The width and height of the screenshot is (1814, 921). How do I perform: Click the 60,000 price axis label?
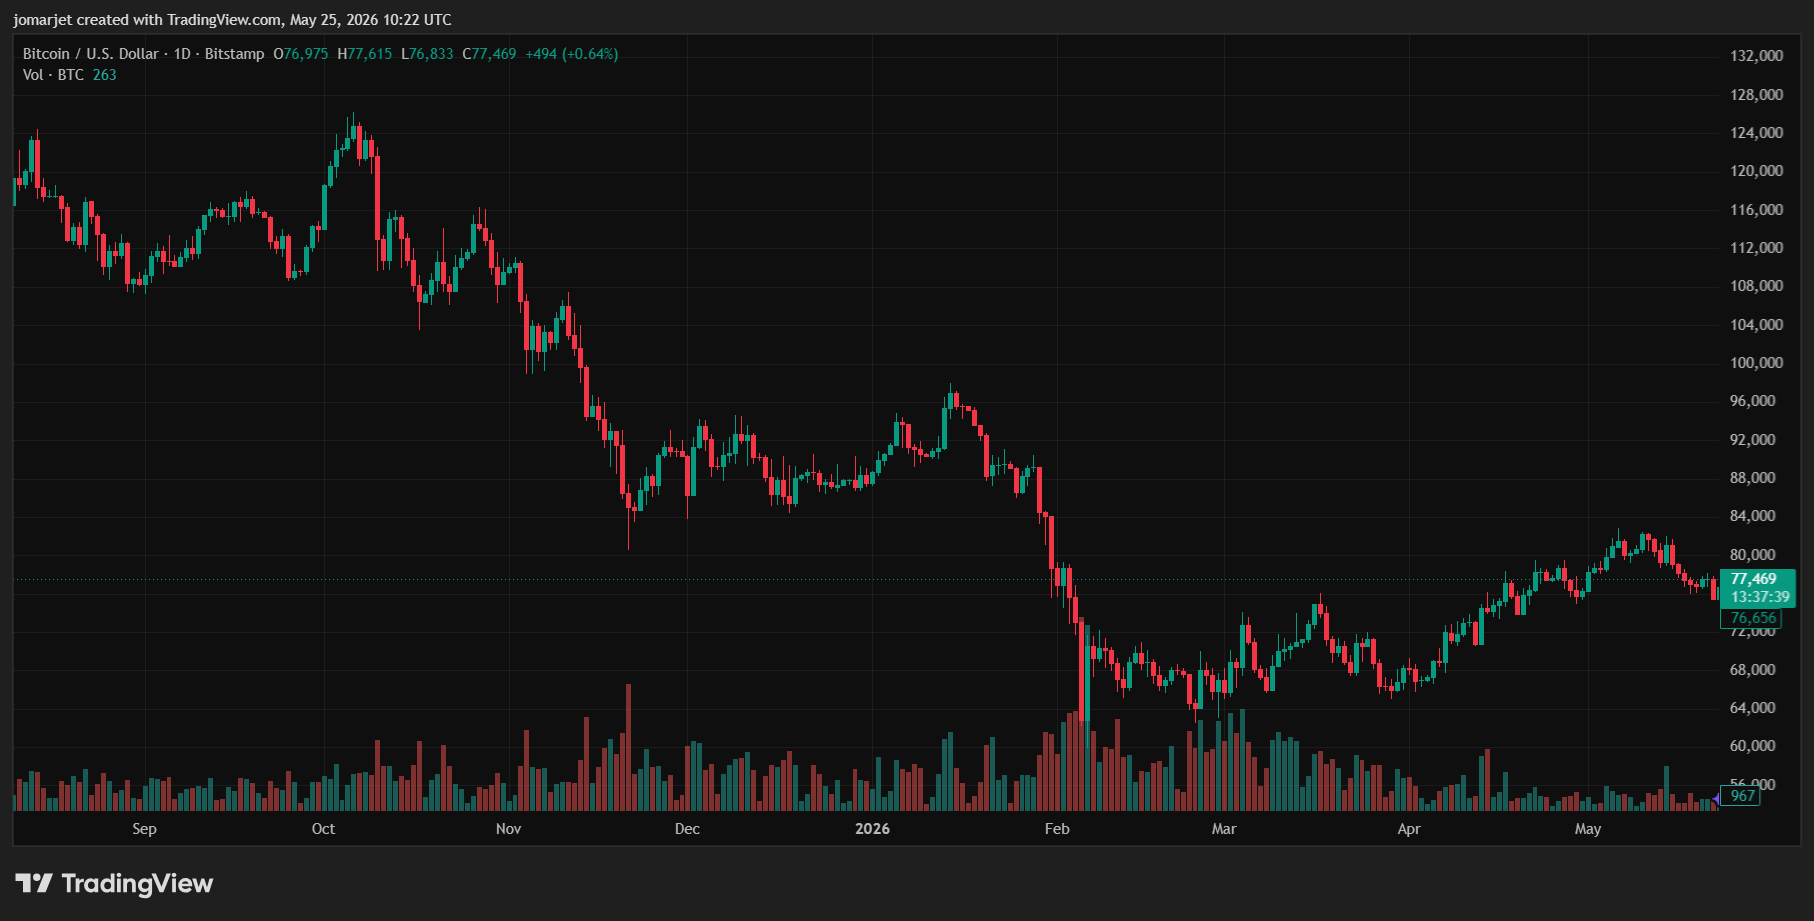1753,746
